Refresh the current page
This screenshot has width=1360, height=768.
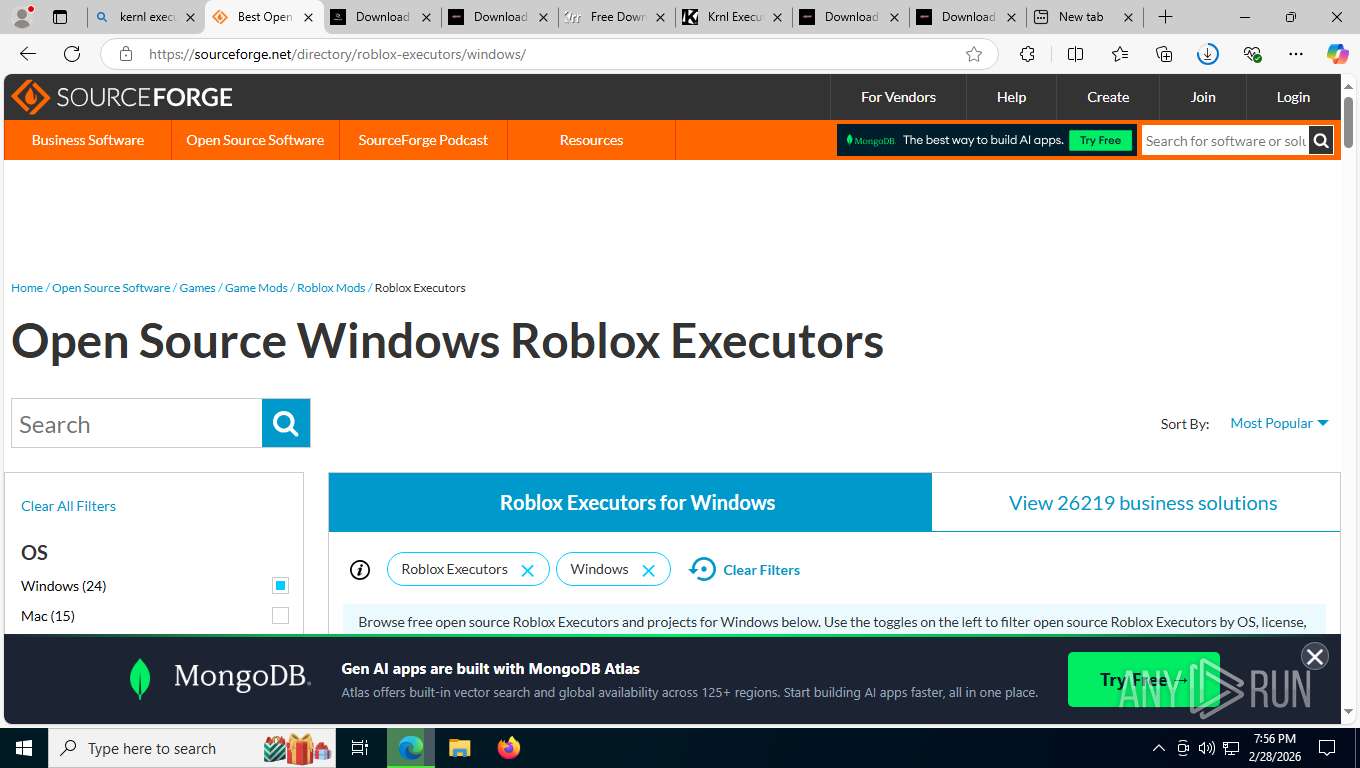pyautogui.click(x=72, y=54)
